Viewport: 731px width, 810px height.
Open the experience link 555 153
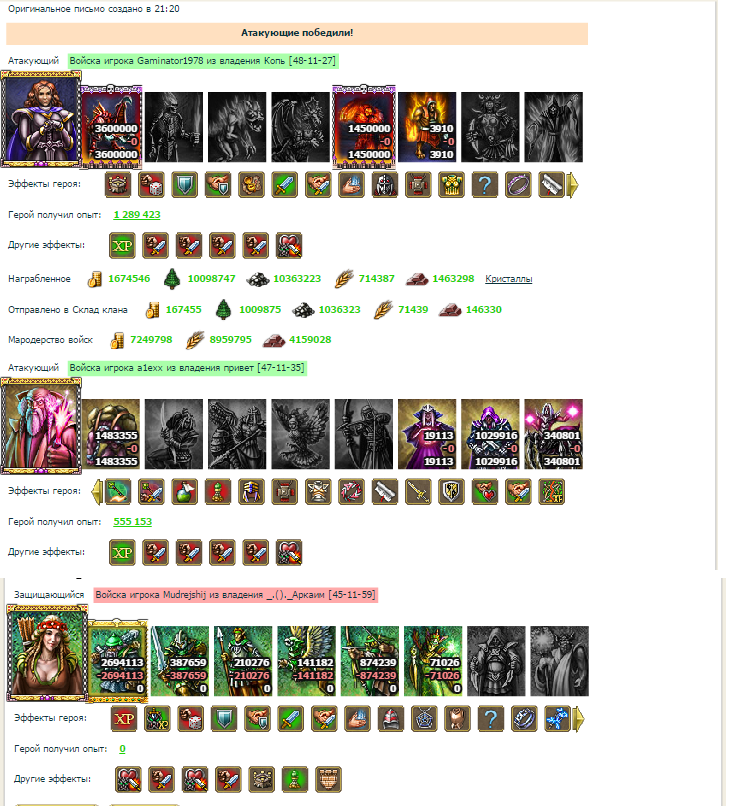pyautogui.click(x=133, y=521)
